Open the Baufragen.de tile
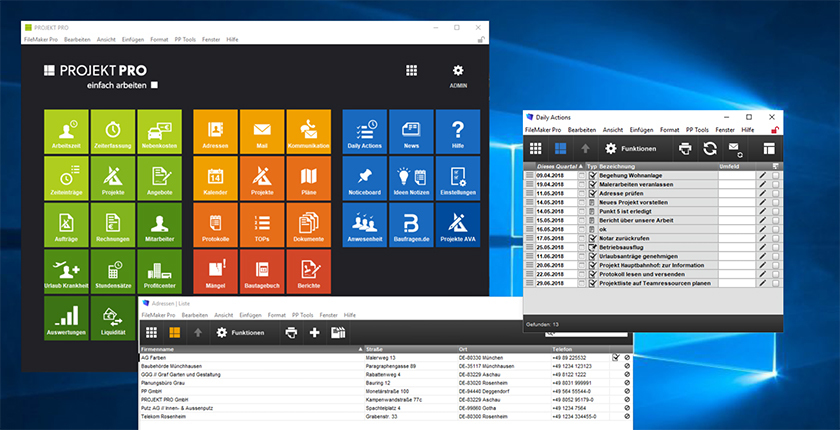The image size is (840, 430). click(x=411, y=225)
